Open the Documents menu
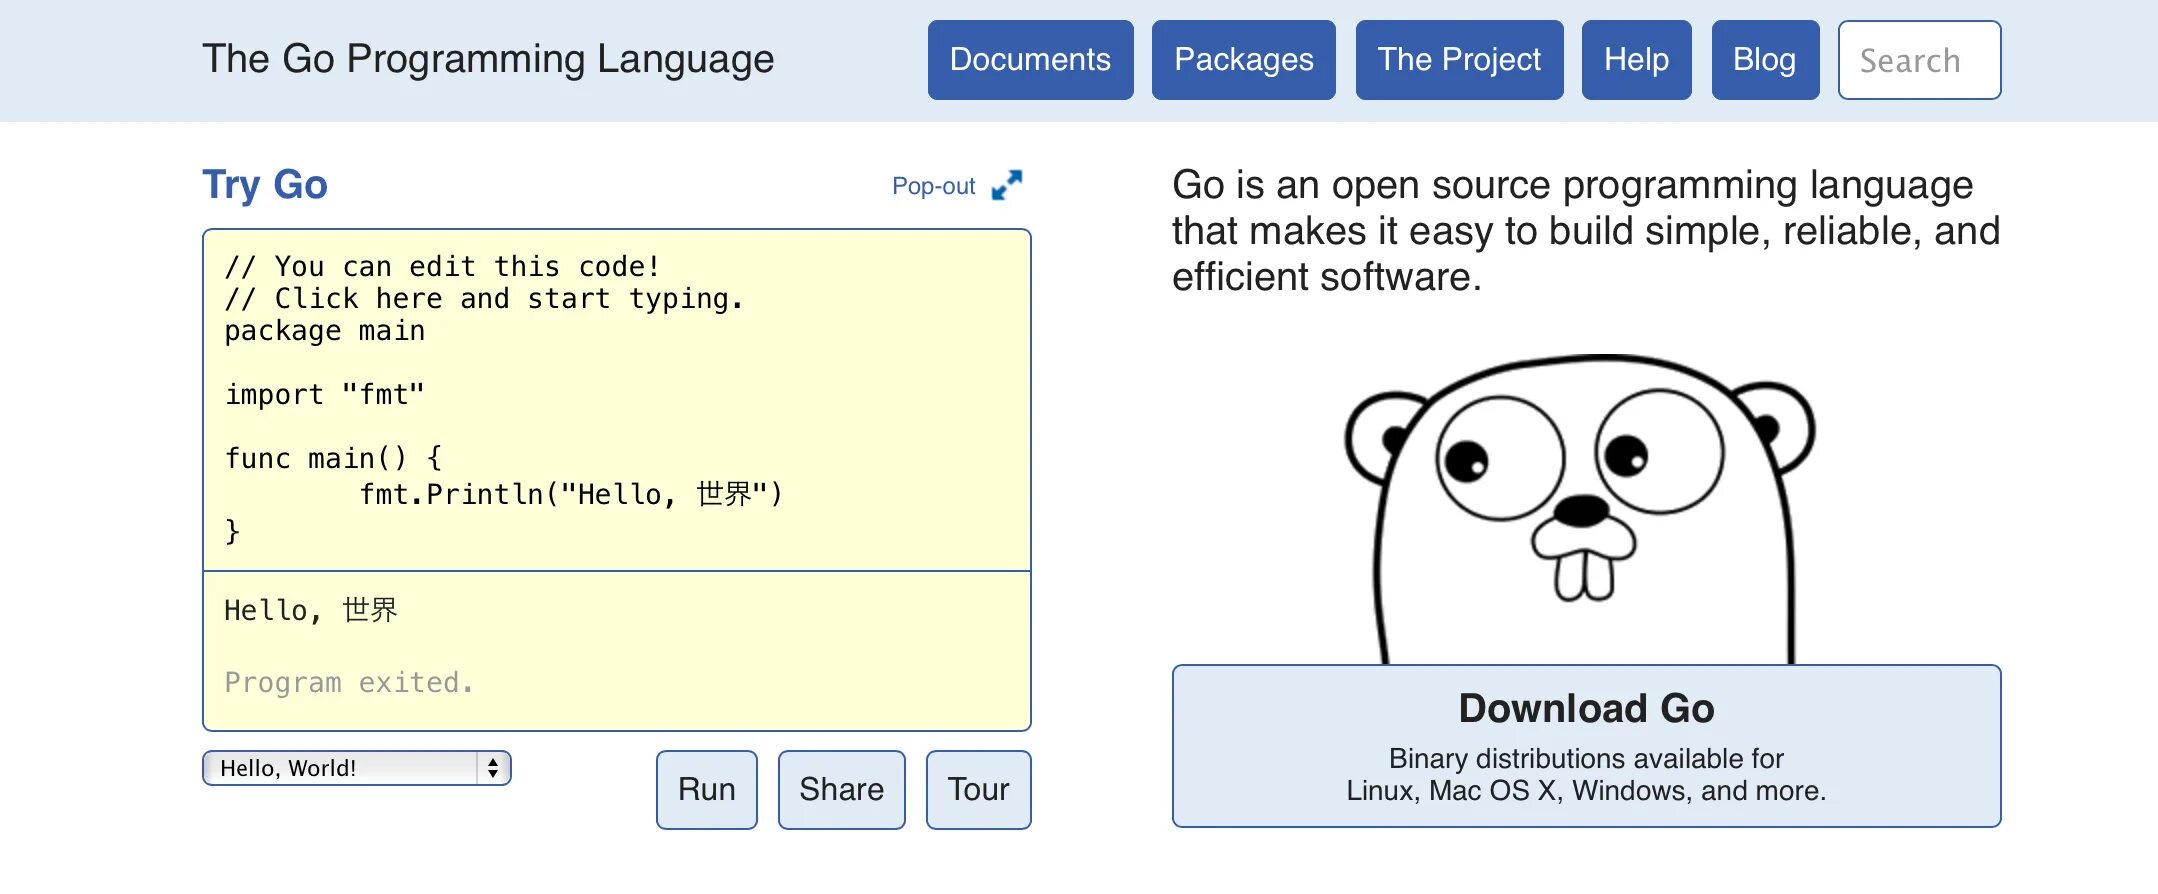2158x894 pixels. point(1030,60)
